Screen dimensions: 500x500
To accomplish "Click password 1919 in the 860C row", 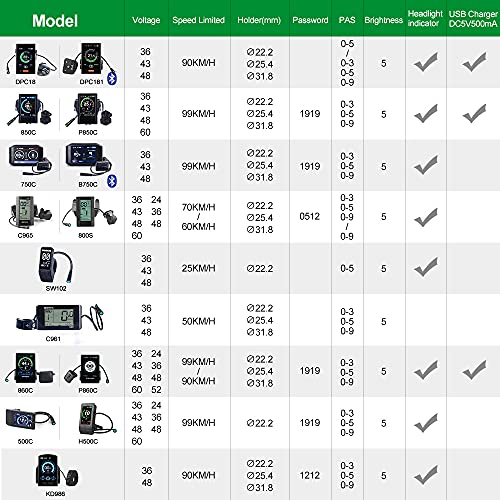I will pos(310,371).
